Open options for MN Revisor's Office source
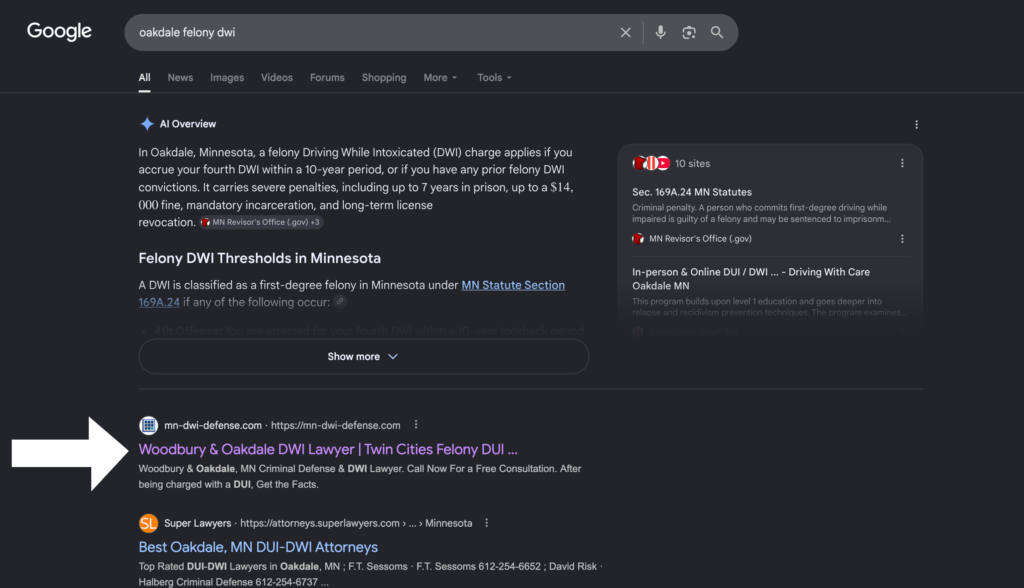The width and height of the screenshot is (1024, 588). (902, 238)
